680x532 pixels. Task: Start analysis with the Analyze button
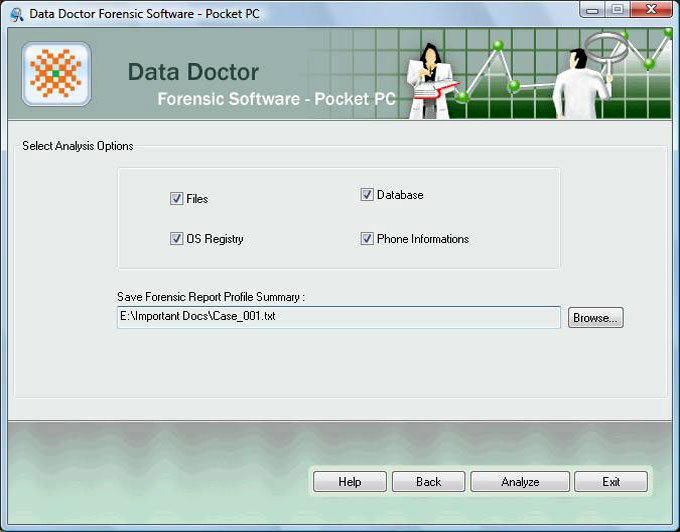[x=520, y=482]
